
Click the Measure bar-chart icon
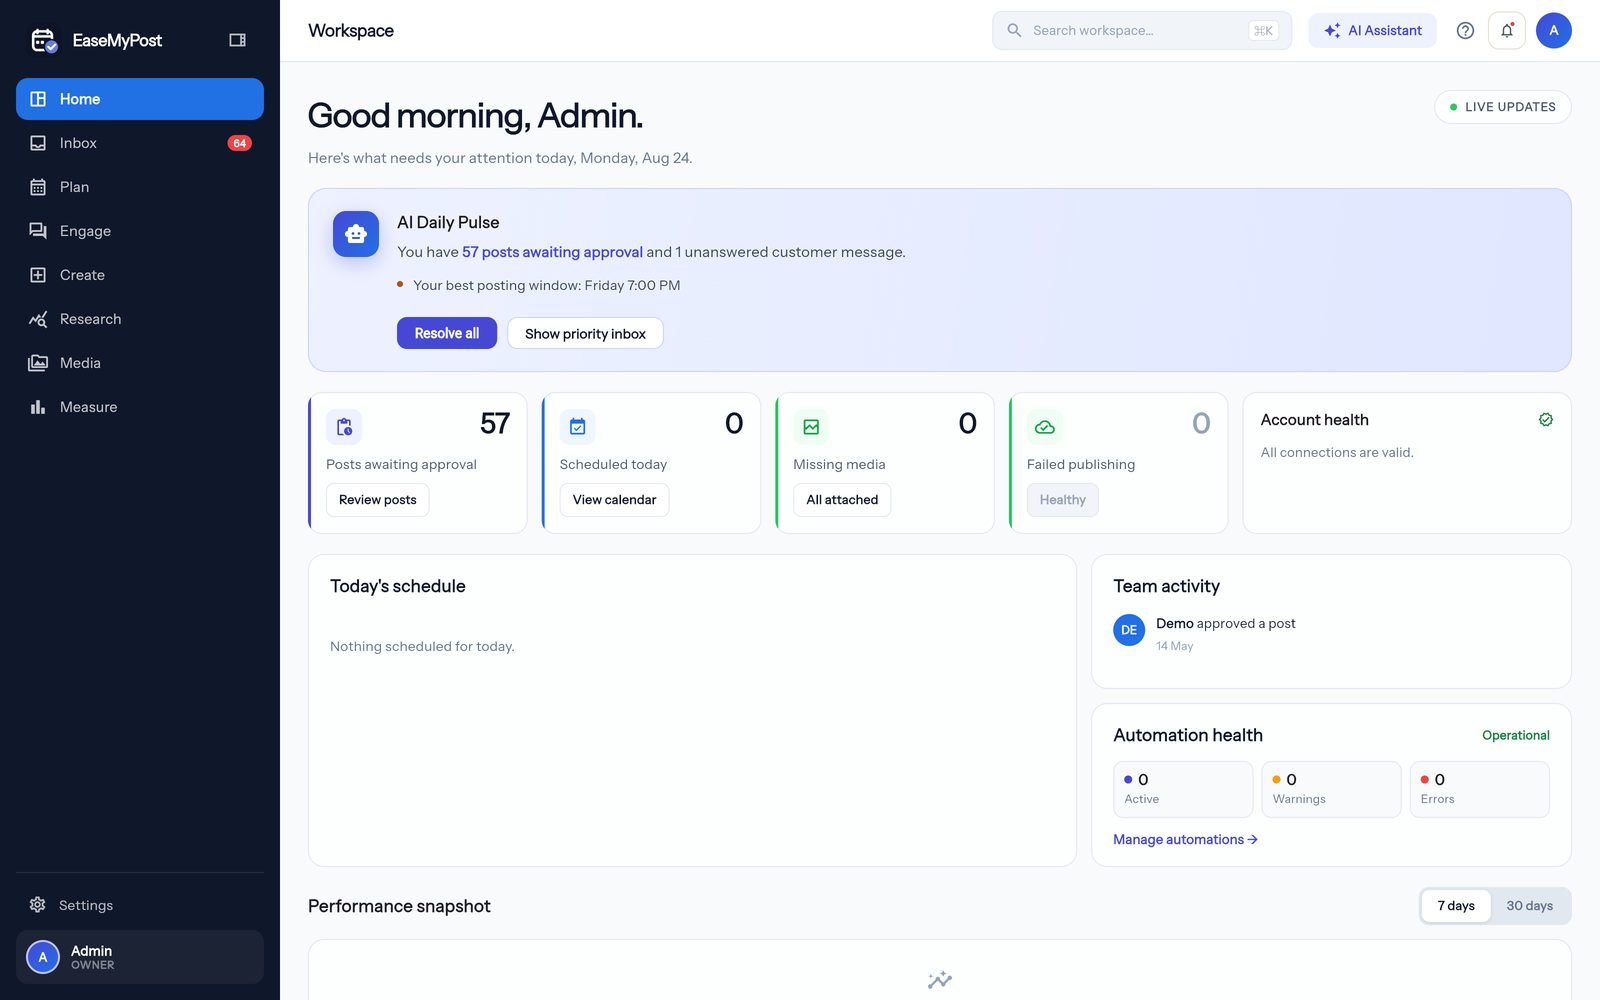[38, 407]
